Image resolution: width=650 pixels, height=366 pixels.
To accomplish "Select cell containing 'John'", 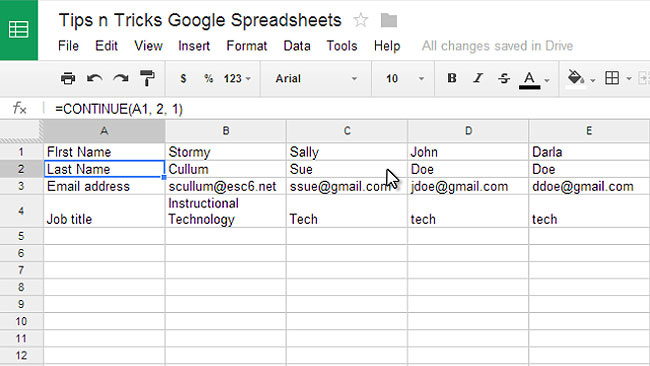I will [x=468, y=152].
